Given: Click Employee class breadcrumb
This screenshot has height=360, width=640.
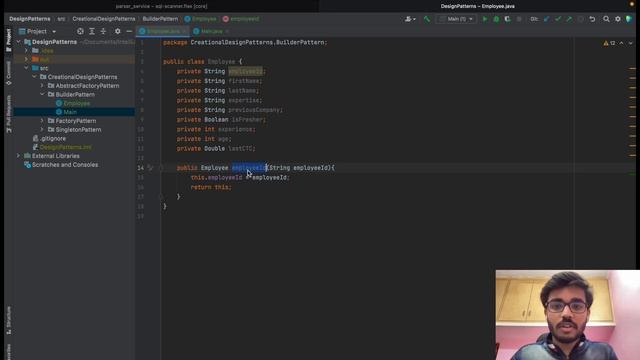Looking at the screenshot, I should tap(200, 19).
